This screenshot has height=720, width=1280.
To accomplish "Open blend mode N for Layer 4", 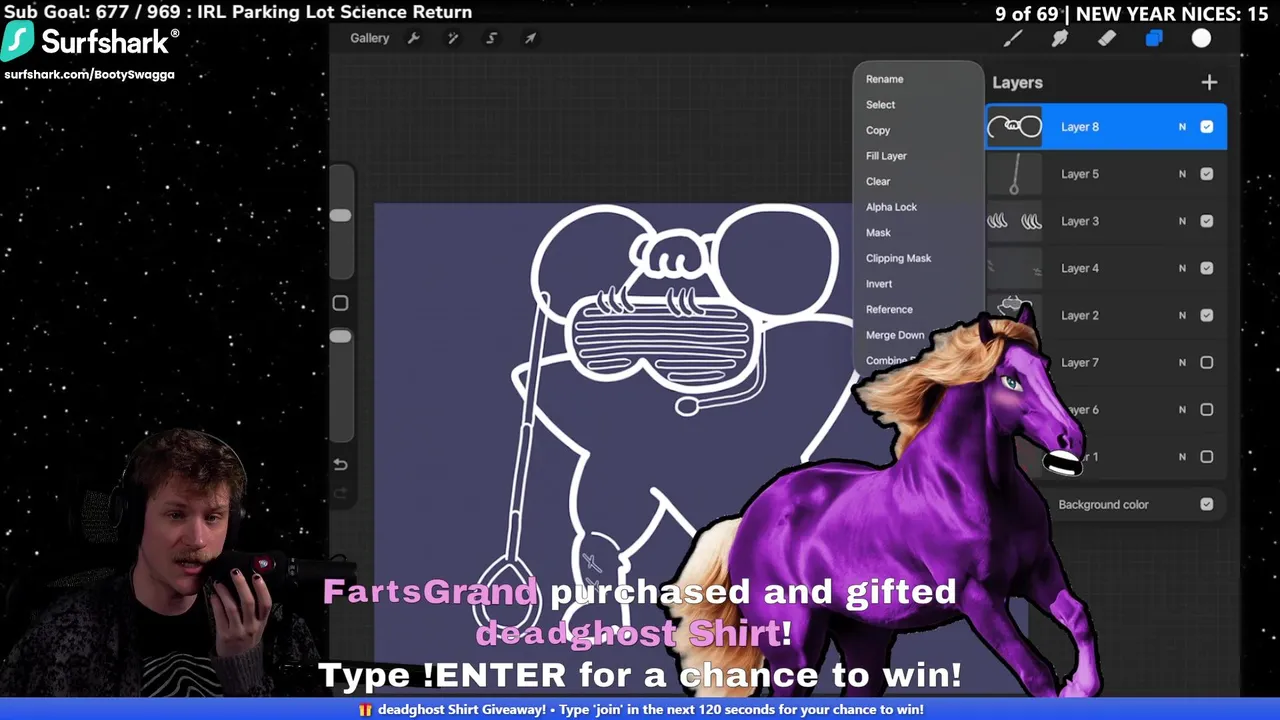I will (x=1182, y=268).
